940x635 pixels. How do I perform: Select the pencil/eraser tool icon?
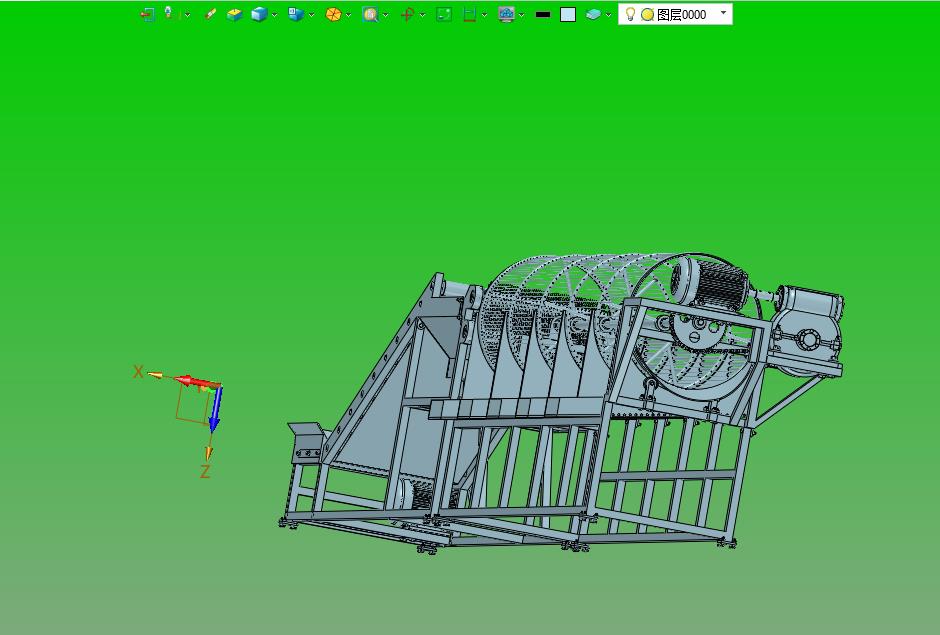tap(210, 14)
